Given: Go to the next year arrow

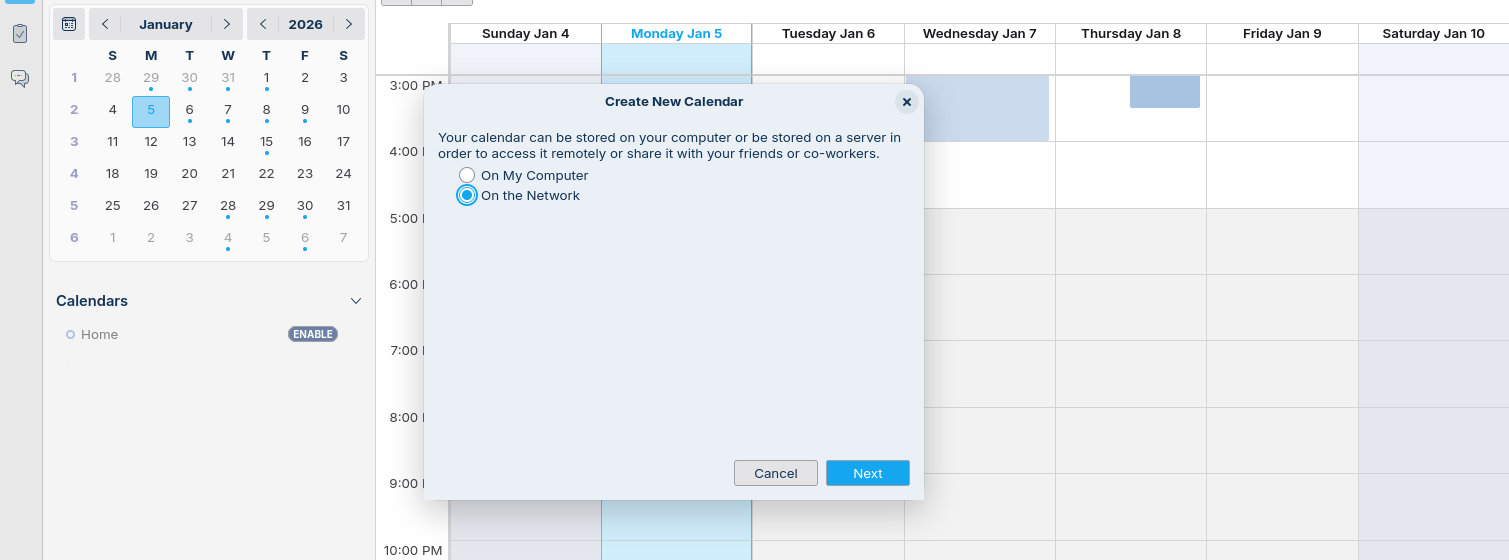Looking at the screenshot, I should (348, 24).
